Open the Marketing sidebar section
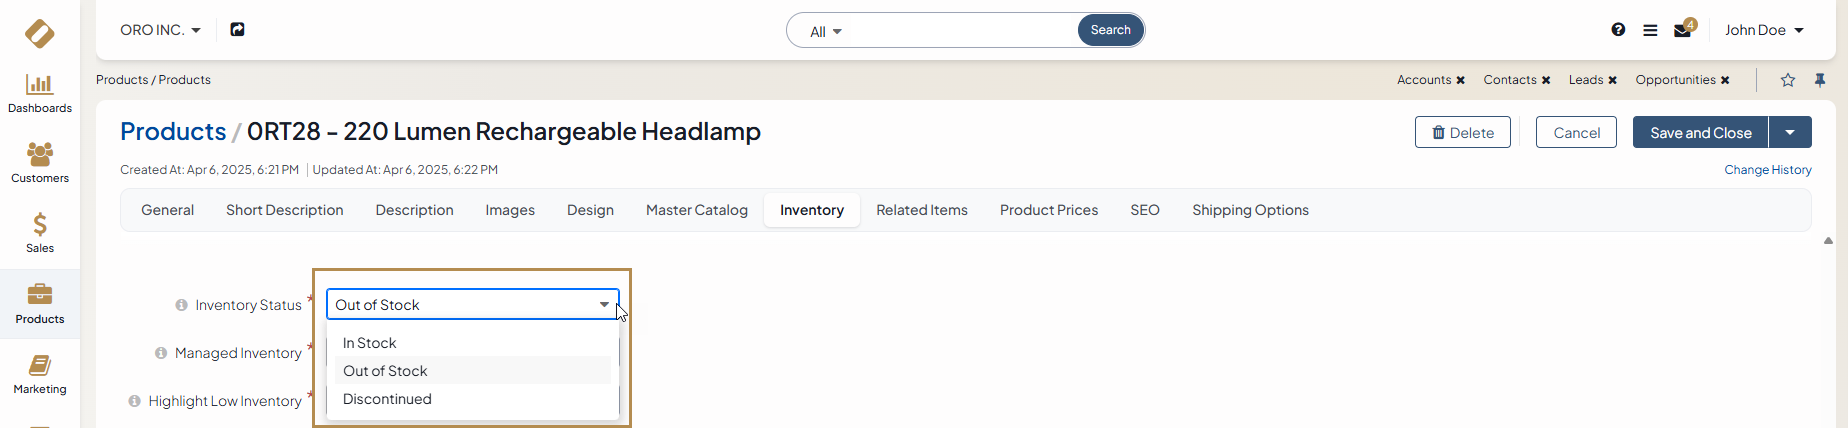This screenshot has width=1848, height=428. coord(40,374)
